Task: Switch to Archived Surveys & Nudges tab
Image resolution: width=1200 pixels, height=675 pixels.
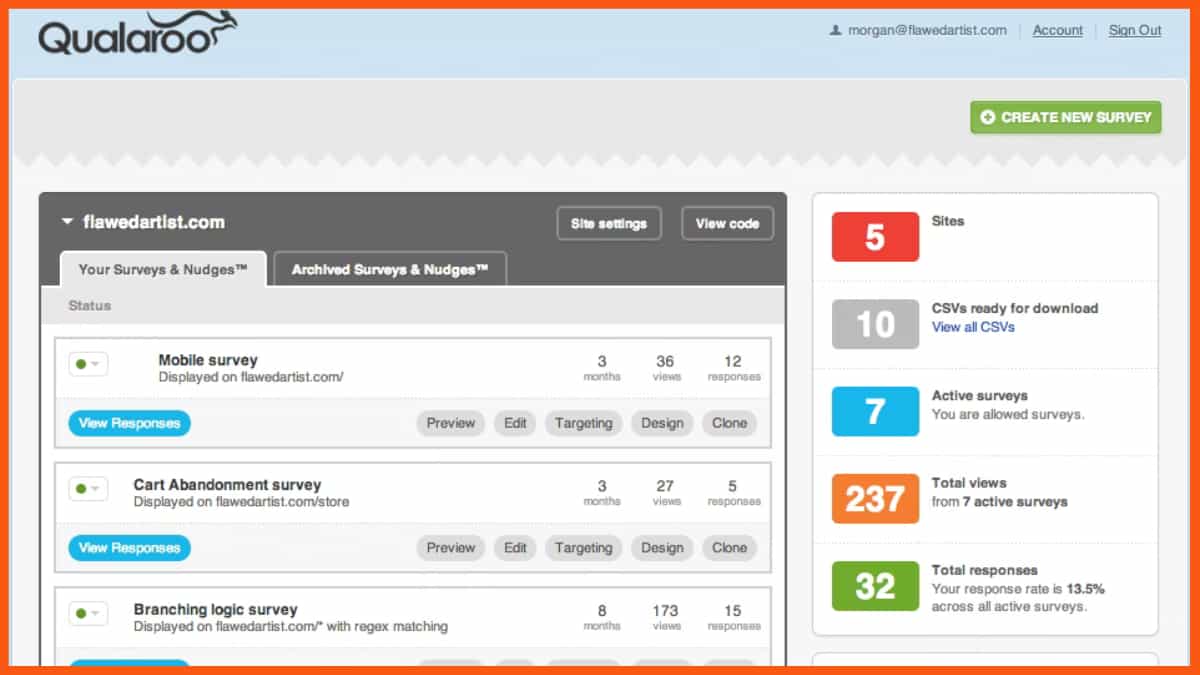Action: click(x=390, y=270)
